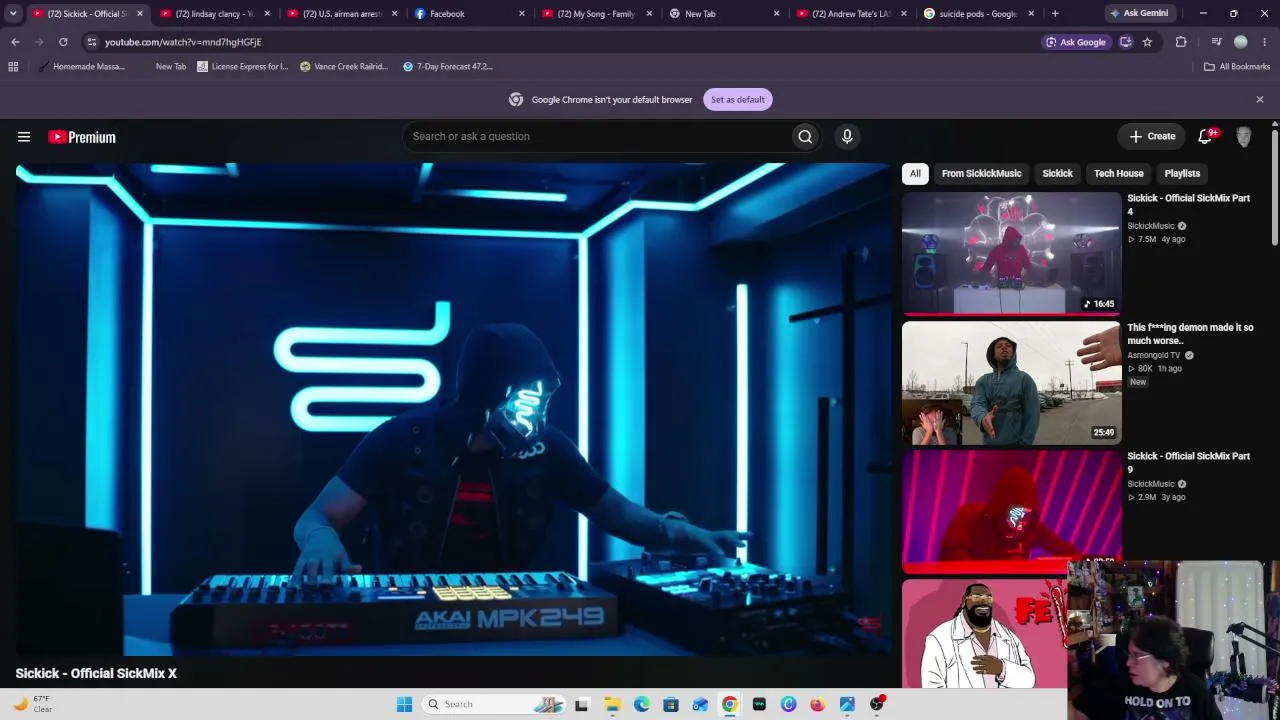Screen dimensions: 1280x720
Task: Open the YouTube guide hamburger menu
Action: (24, 137)
